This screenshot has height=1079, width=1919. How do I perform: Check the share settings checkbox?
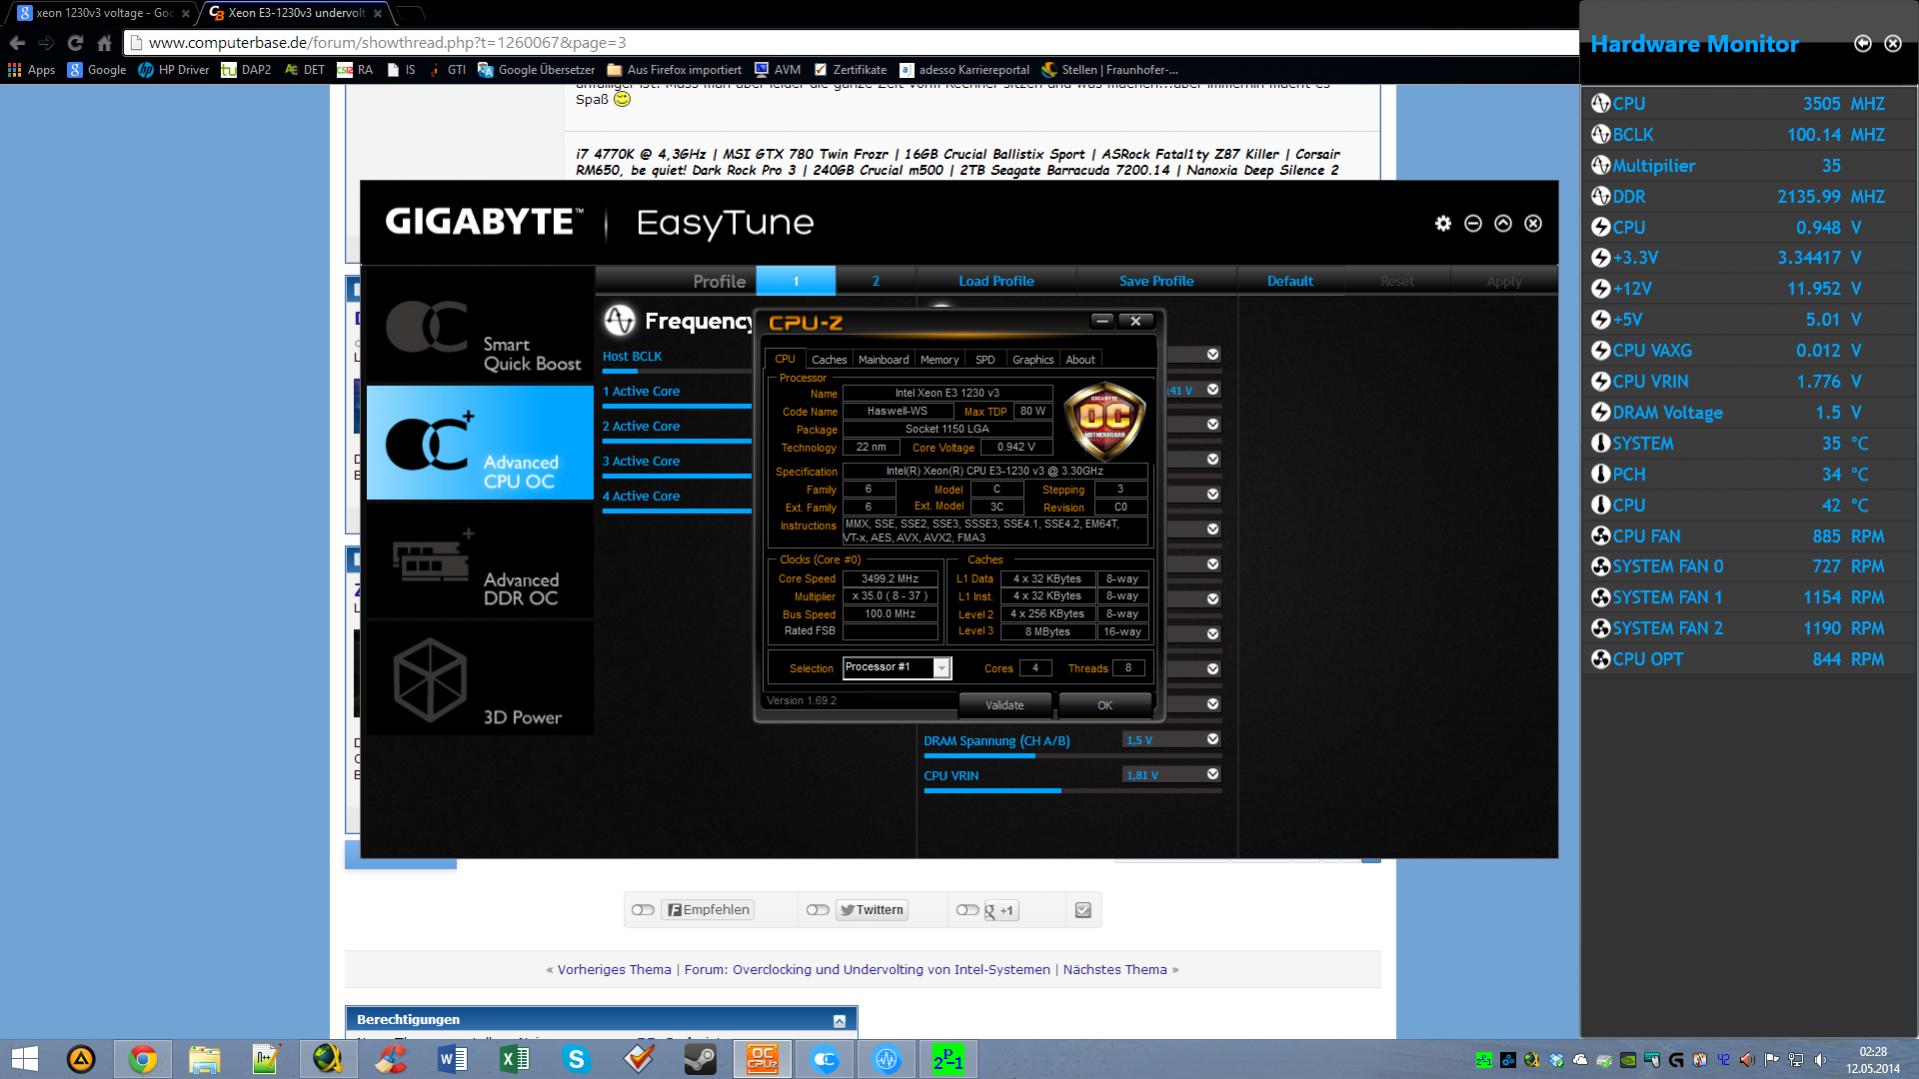pos(1083,910)
